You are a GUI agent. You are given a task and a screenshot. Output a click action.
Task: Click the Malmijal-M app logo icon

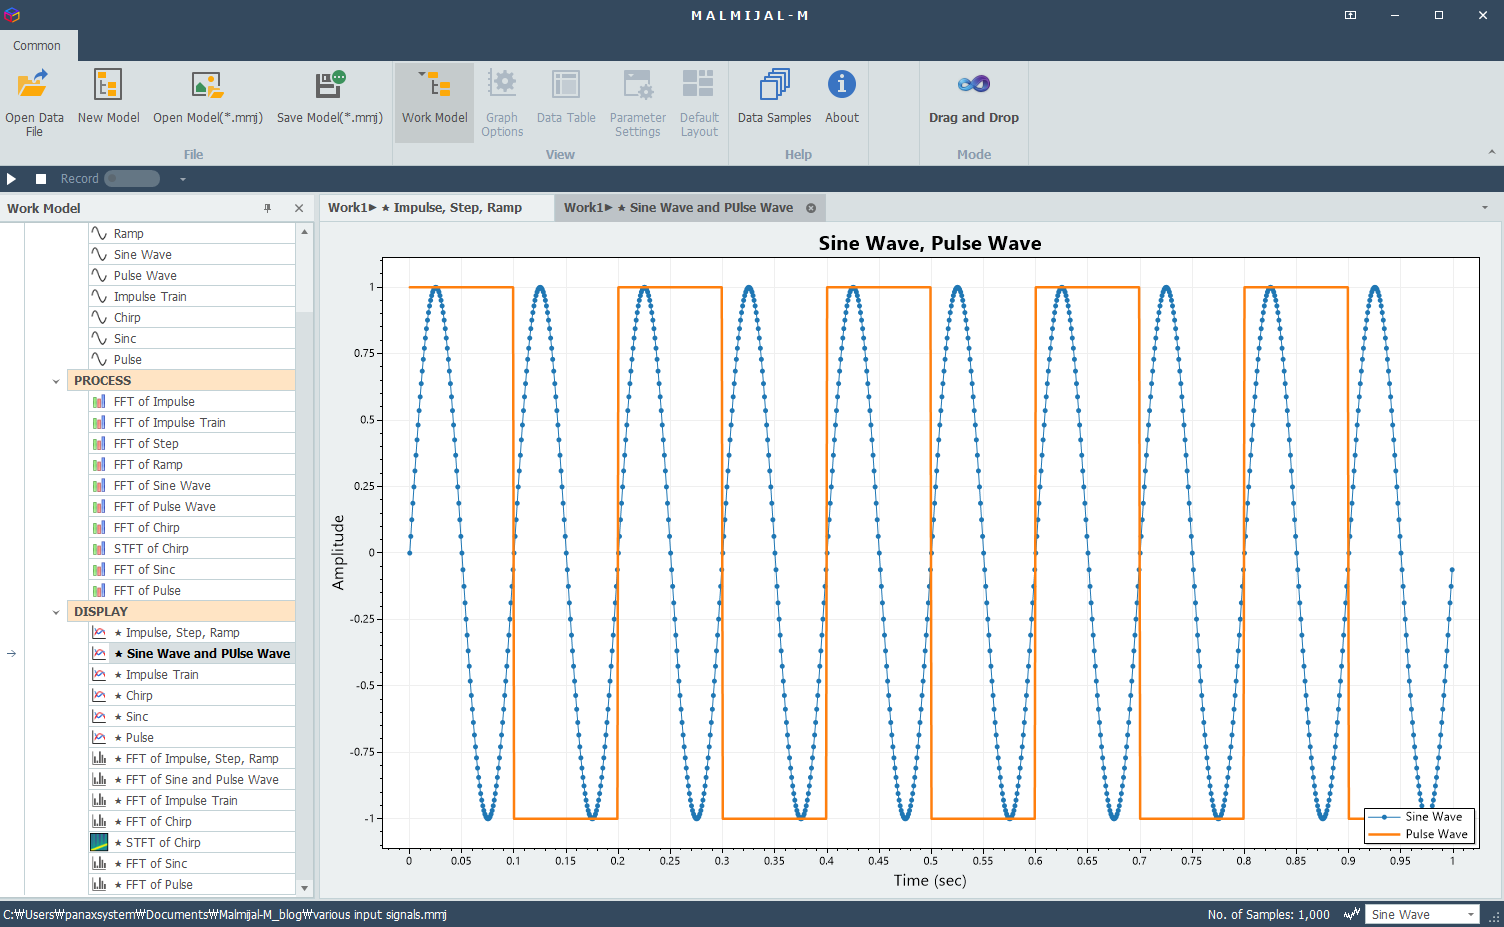coord(11,14)
